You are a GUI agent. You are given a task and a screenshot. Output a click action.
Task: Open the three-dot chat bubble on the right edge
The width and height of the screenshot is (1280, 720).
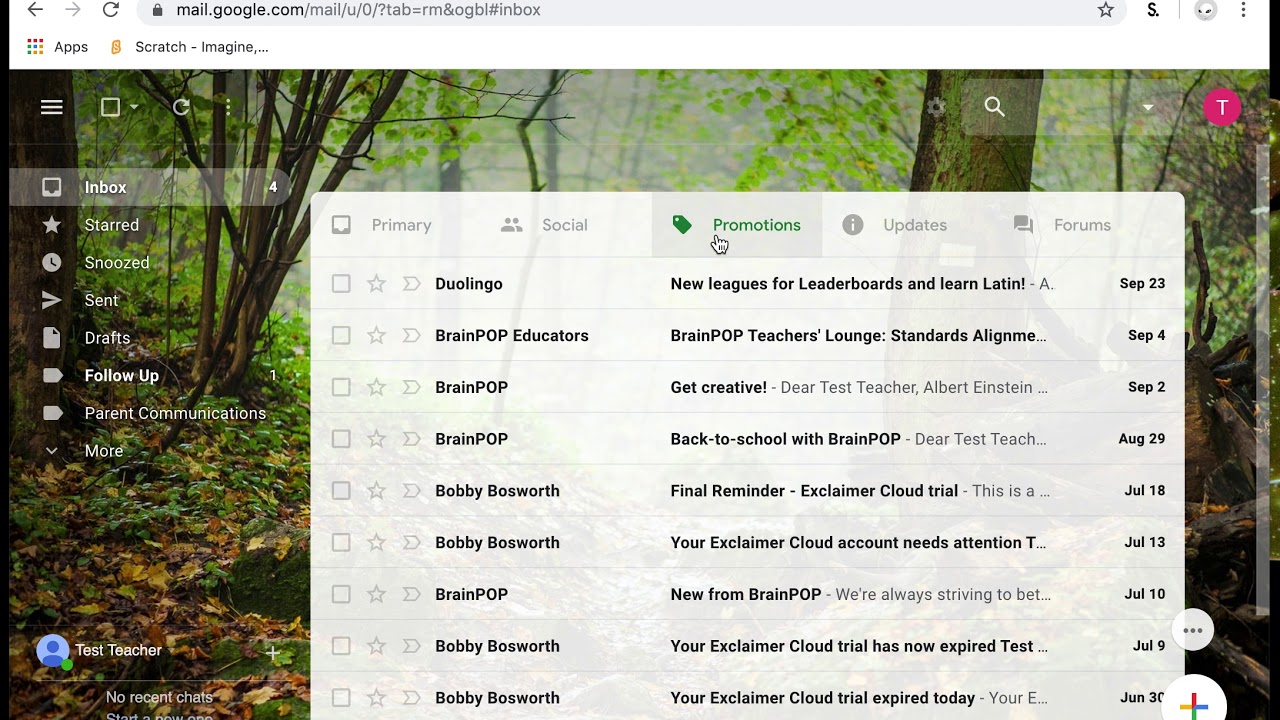pyautogui.click(x=1192, y=630)
